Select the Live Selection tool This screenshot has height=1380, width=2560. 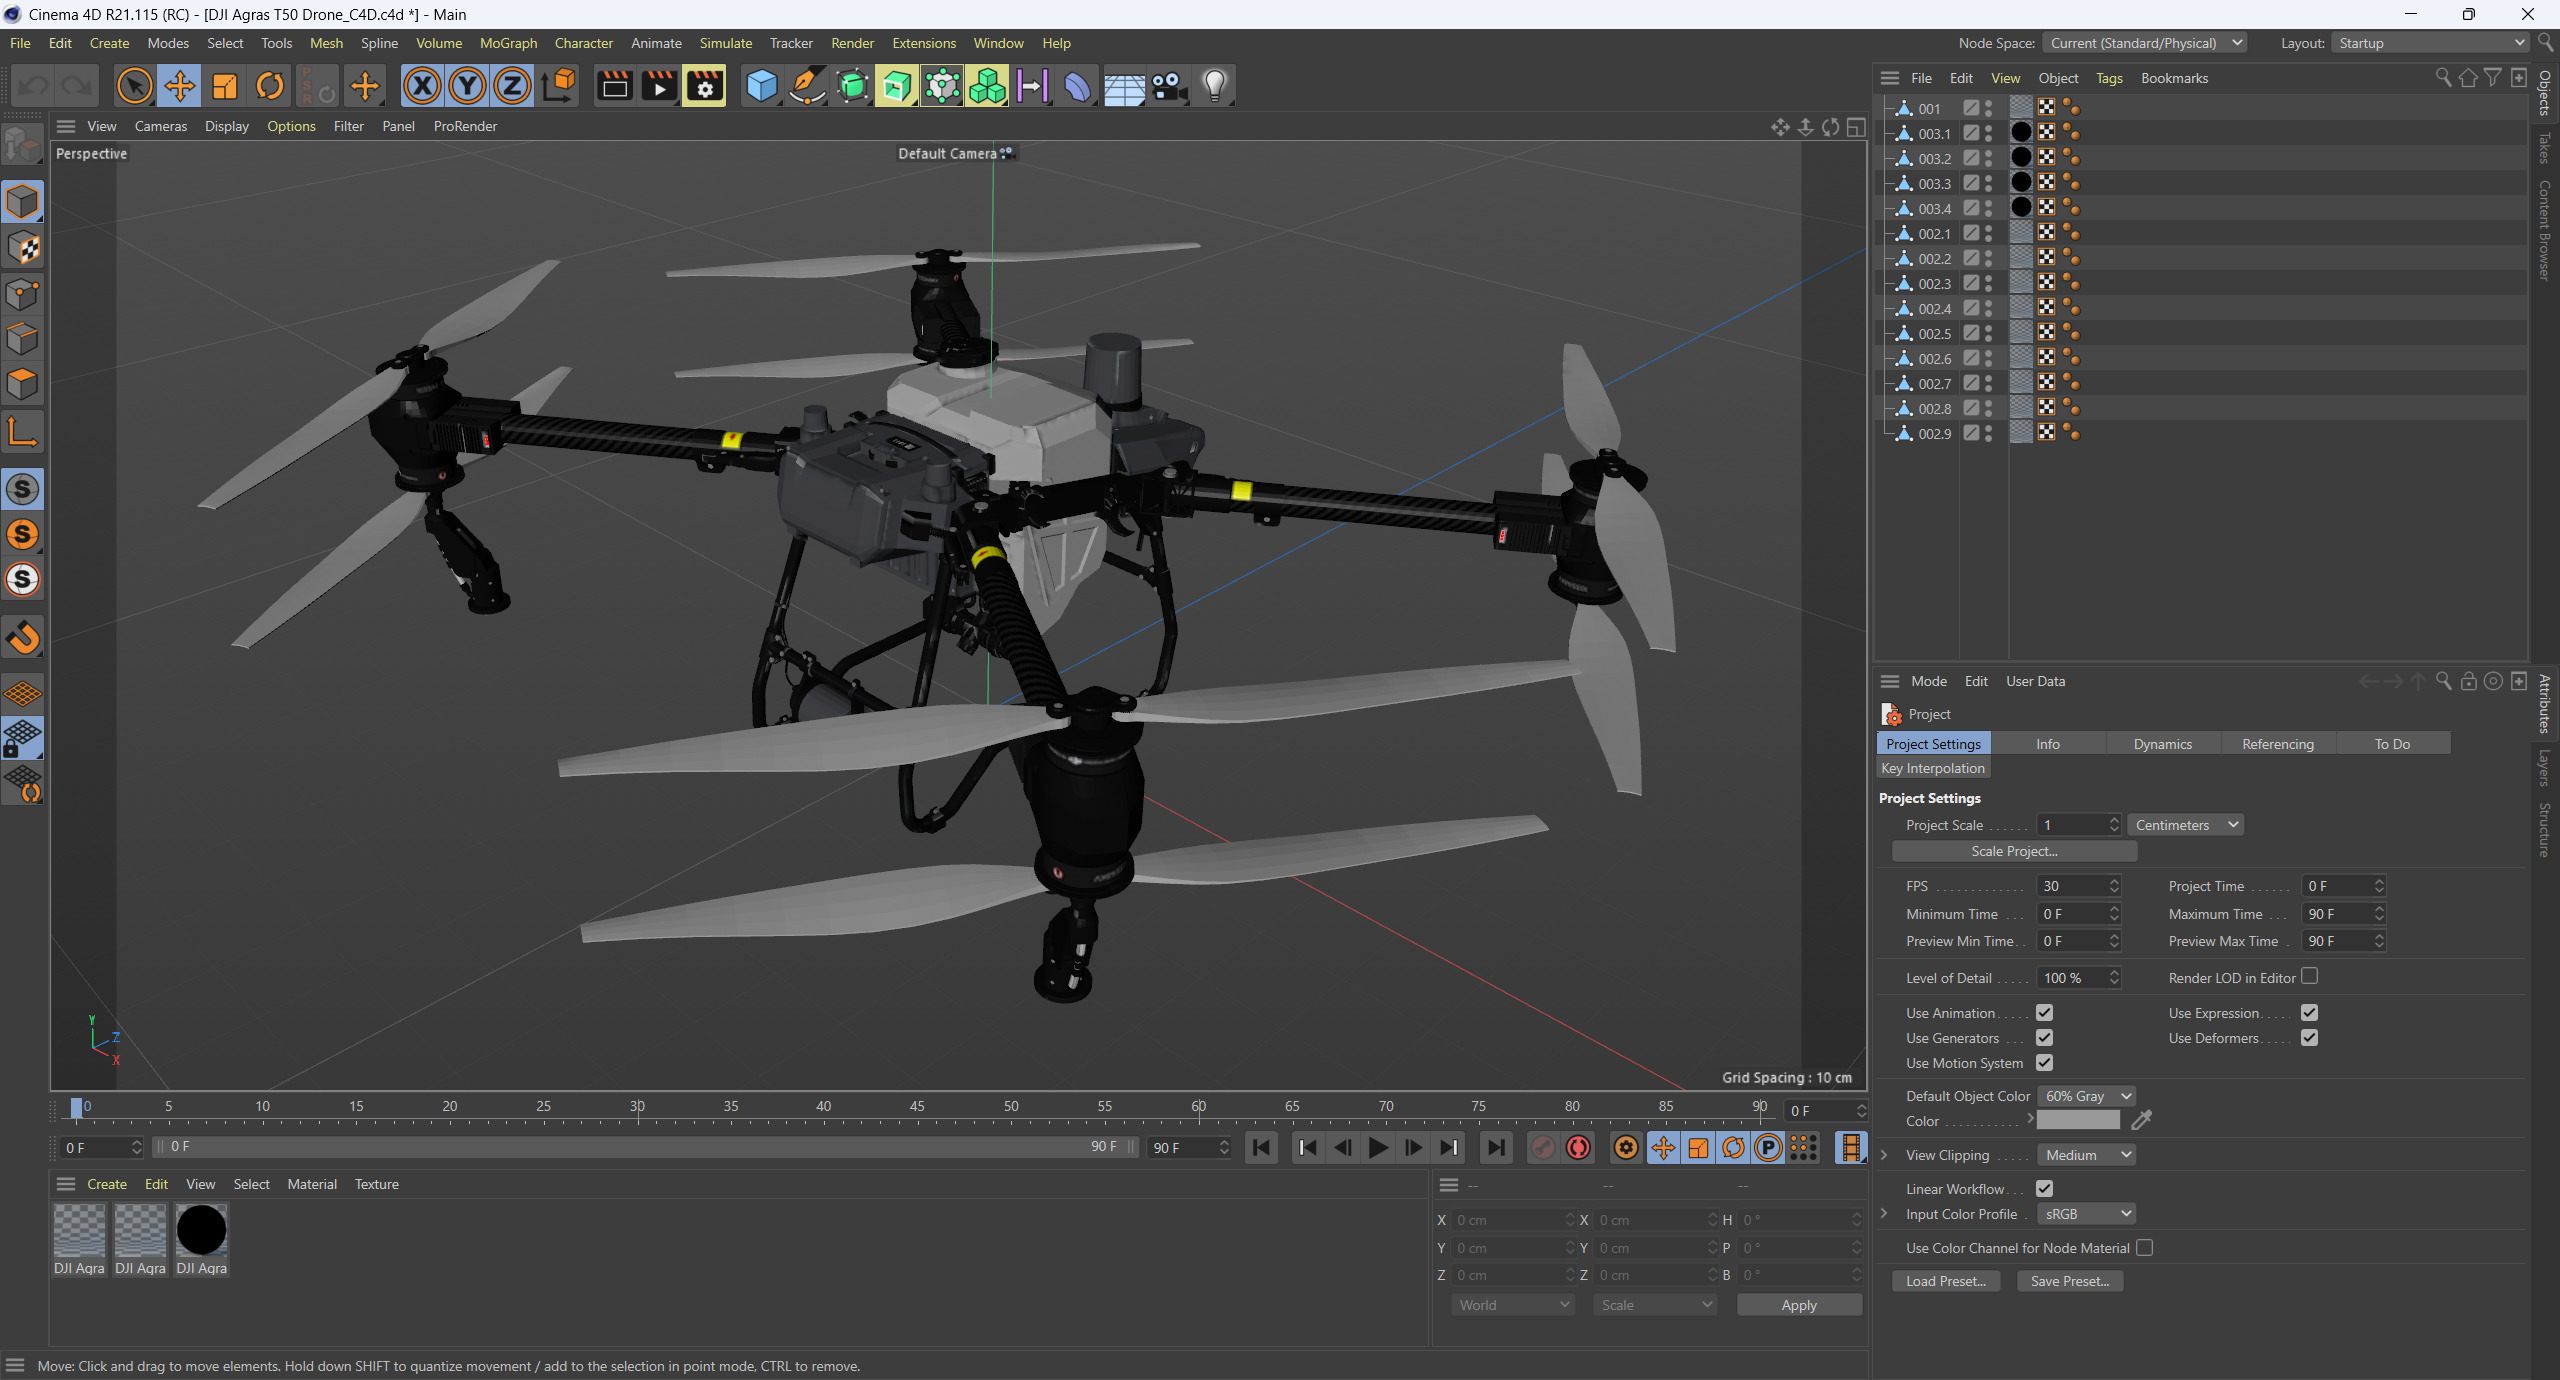[134, 86]
